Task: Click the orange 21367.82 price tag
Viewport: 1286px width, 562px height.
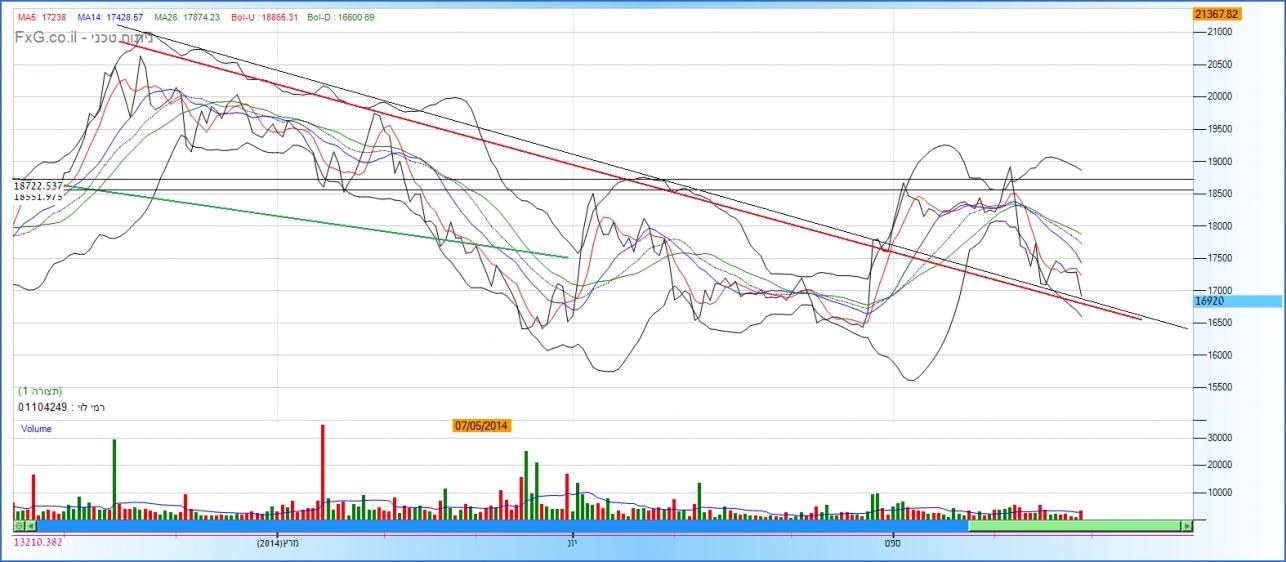Action: [1217, 14]
